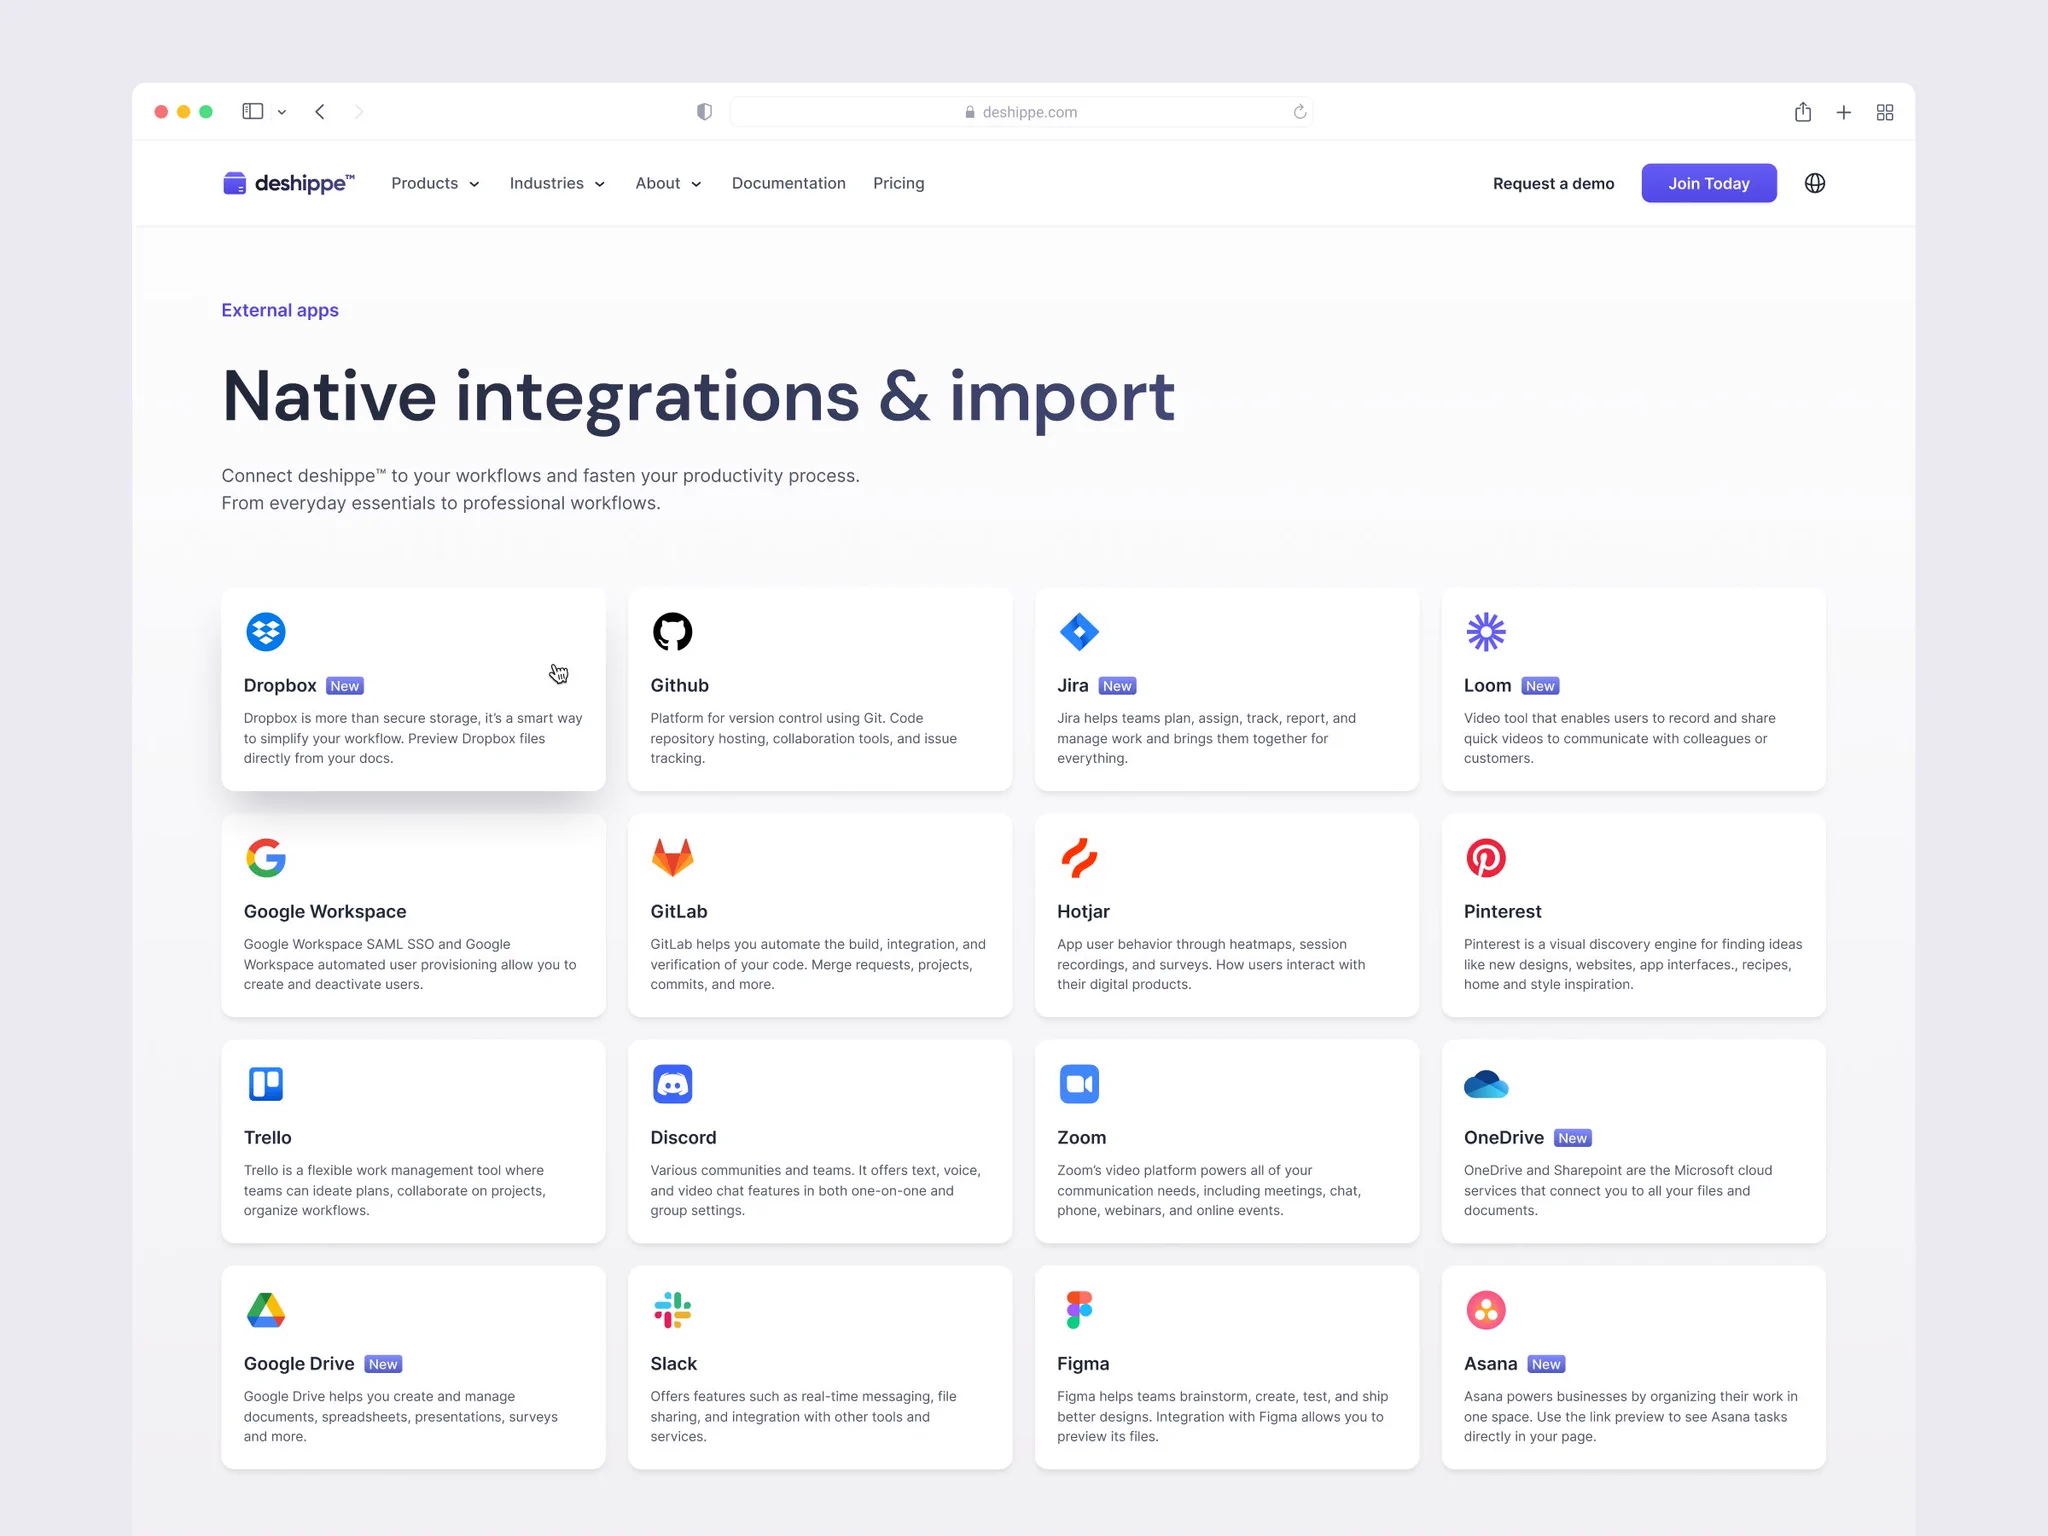Click the Slack card title
Viewport: 2048px width, 1536px height.
pyautogui.click(x=674, y=1363)
